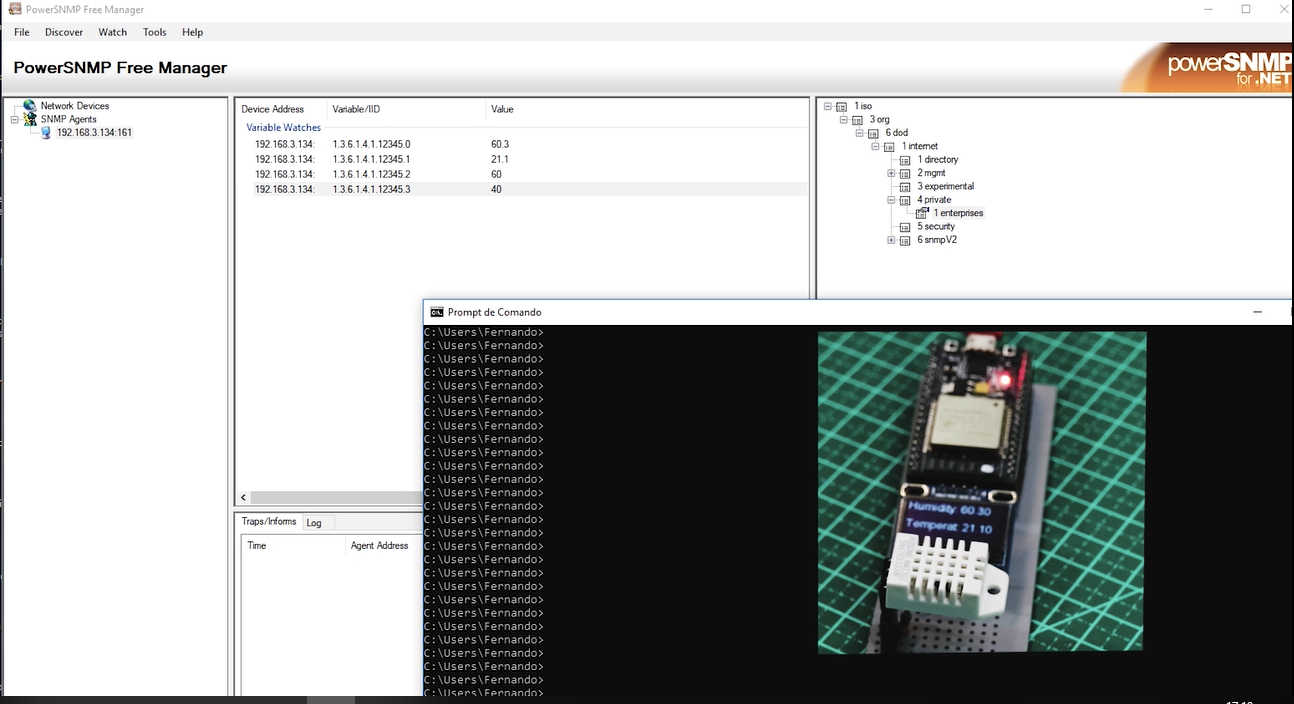Expand the "6 snmpV2" tree node
Screen dimensions: 1294x704
point(891,239)
